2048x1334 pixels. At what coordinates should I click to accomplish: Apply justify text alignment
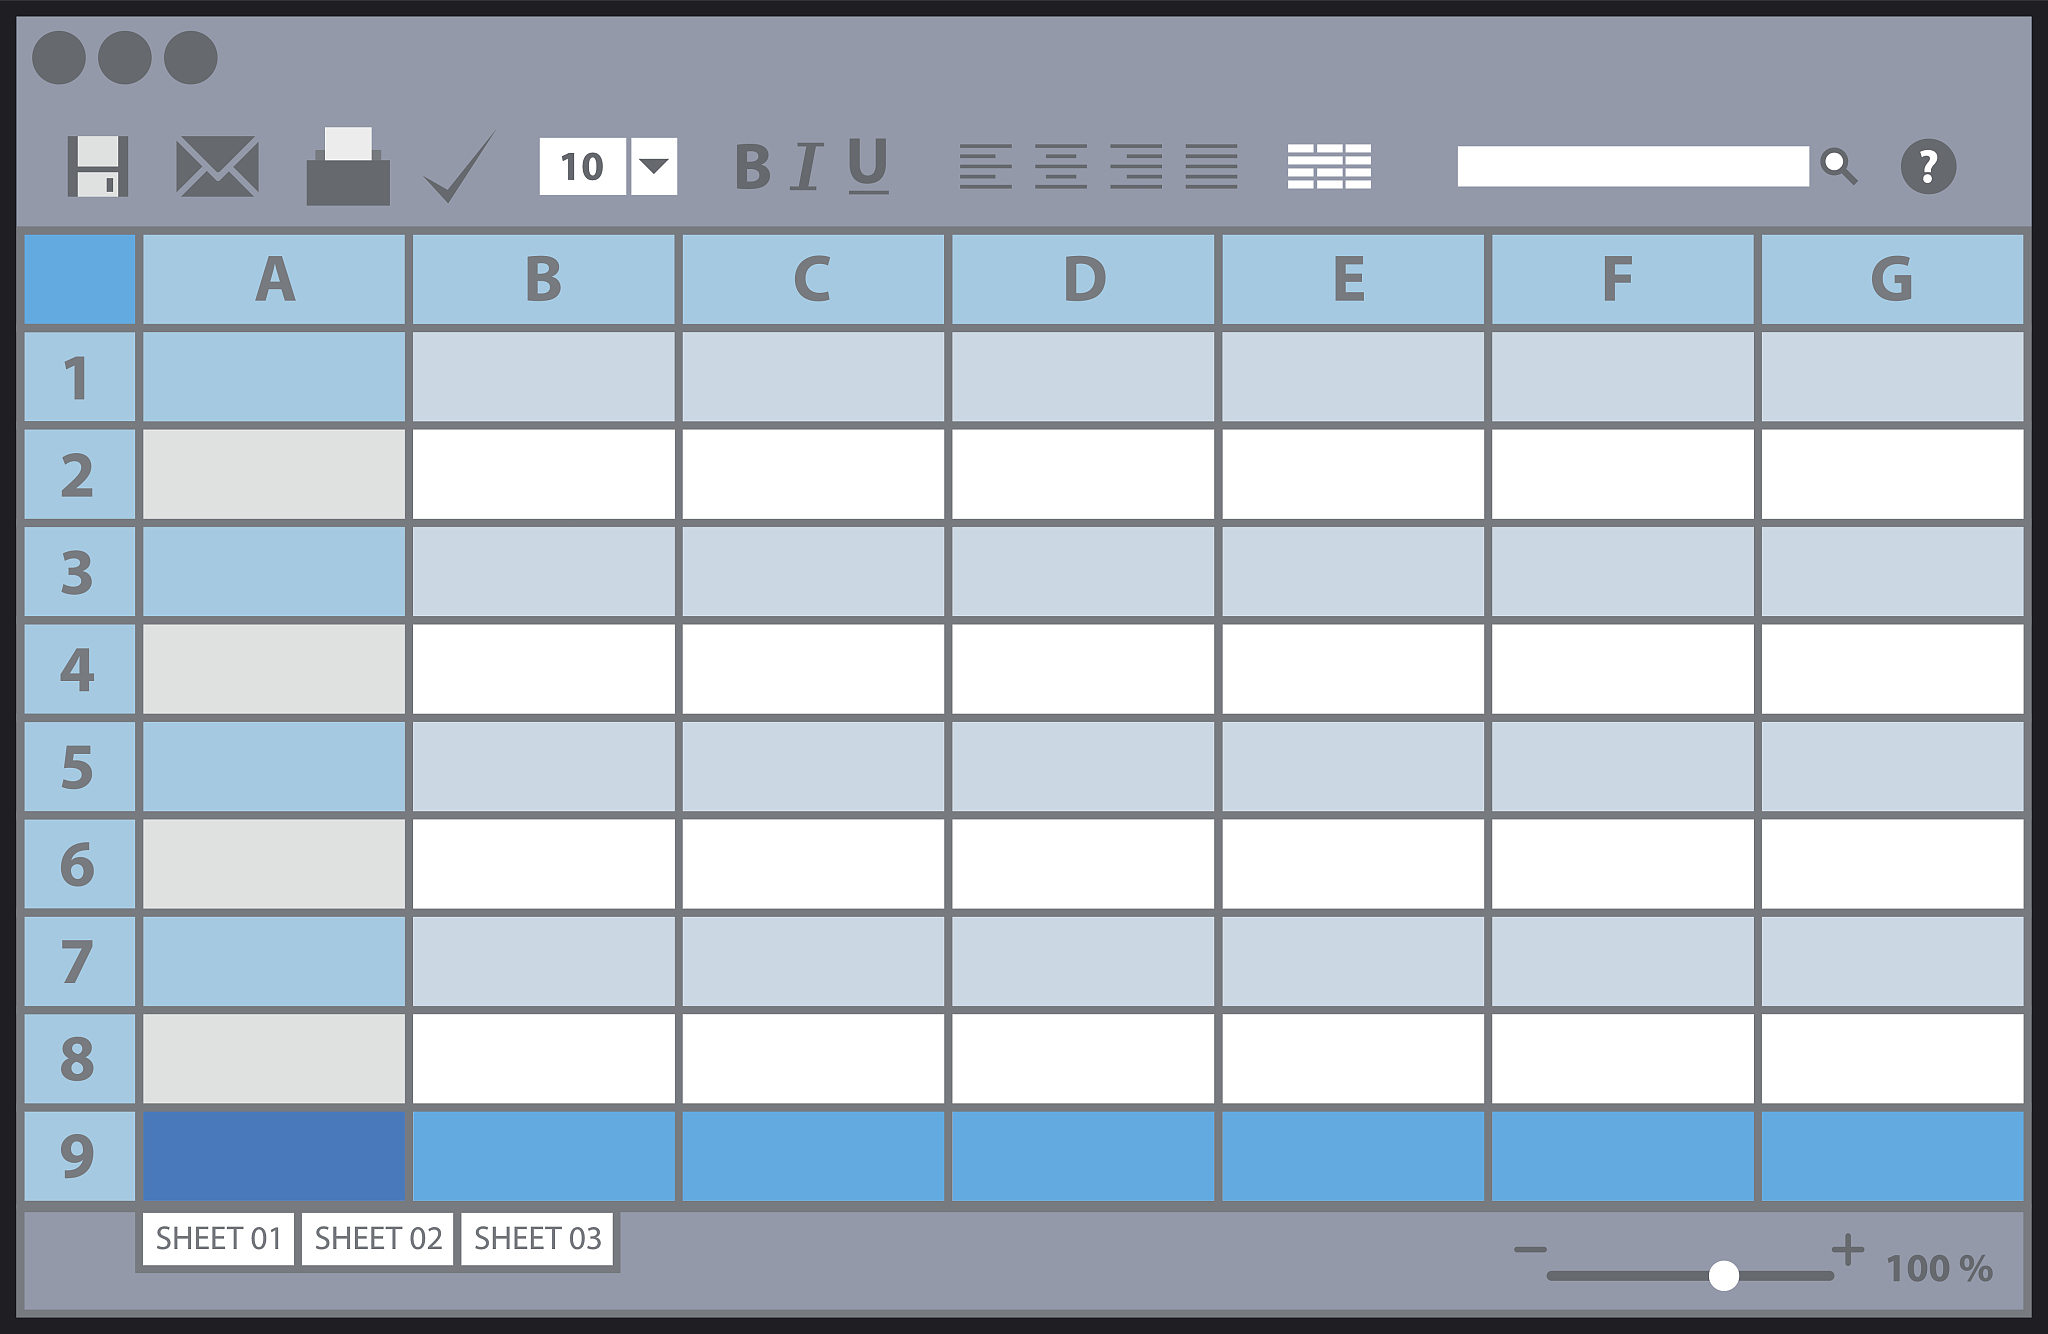[x=1211, y=166]
